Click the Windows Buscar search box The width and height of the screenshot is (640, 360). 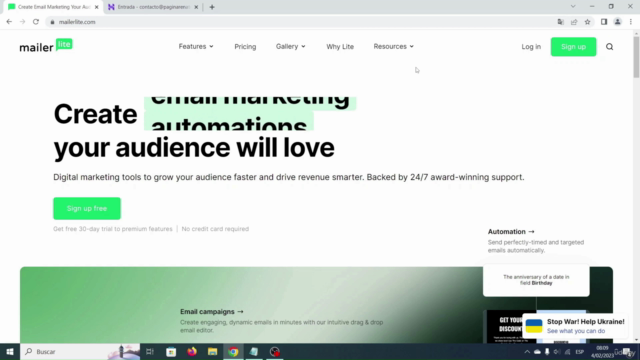point(80,351)
